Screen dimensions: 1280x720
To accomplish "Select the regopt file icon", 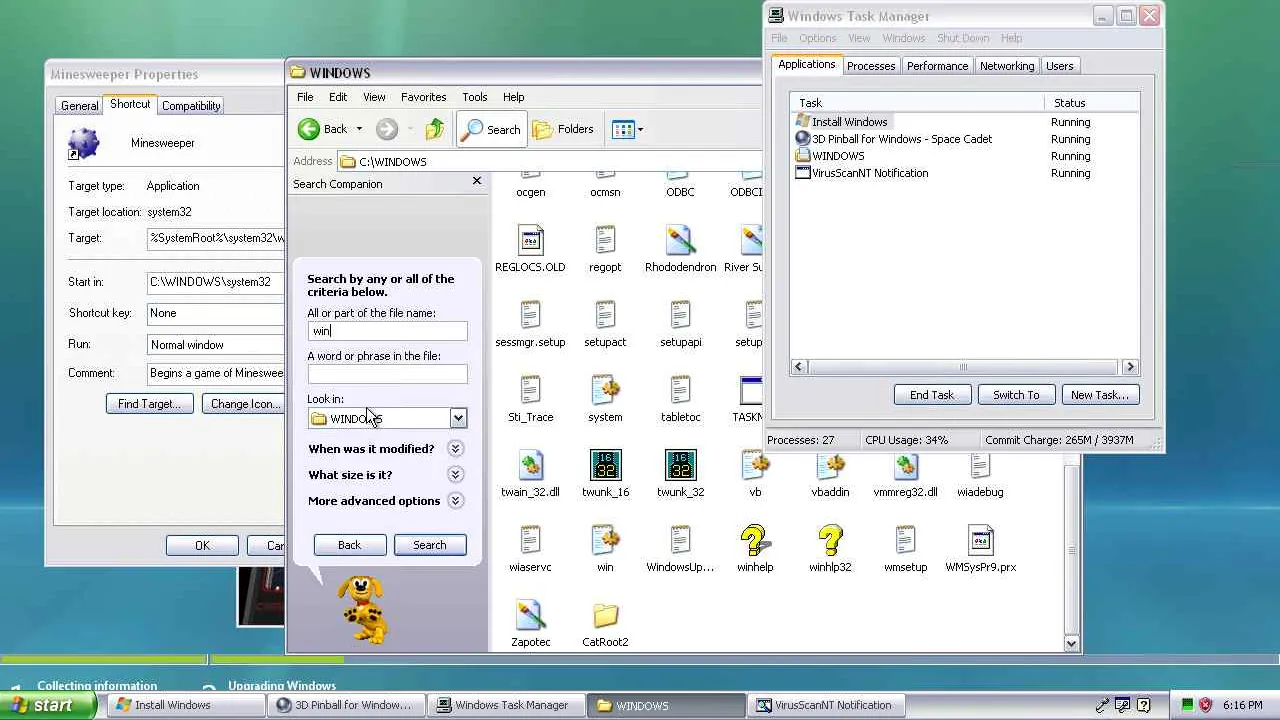I will 605,240.
